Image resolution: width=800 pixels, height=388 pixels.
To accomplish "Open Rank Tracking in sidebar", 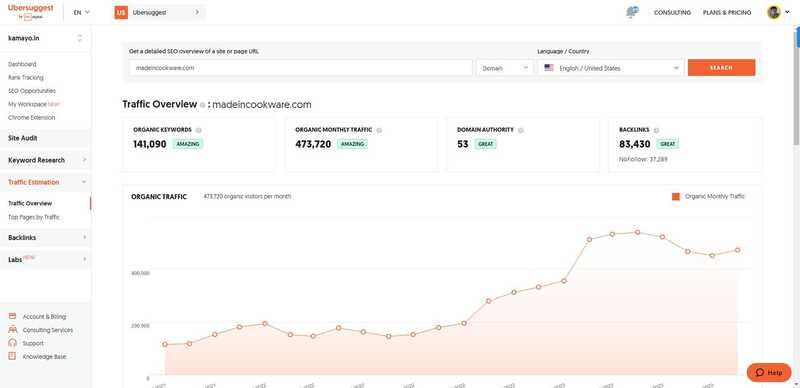I will click(x=26, y=78).
